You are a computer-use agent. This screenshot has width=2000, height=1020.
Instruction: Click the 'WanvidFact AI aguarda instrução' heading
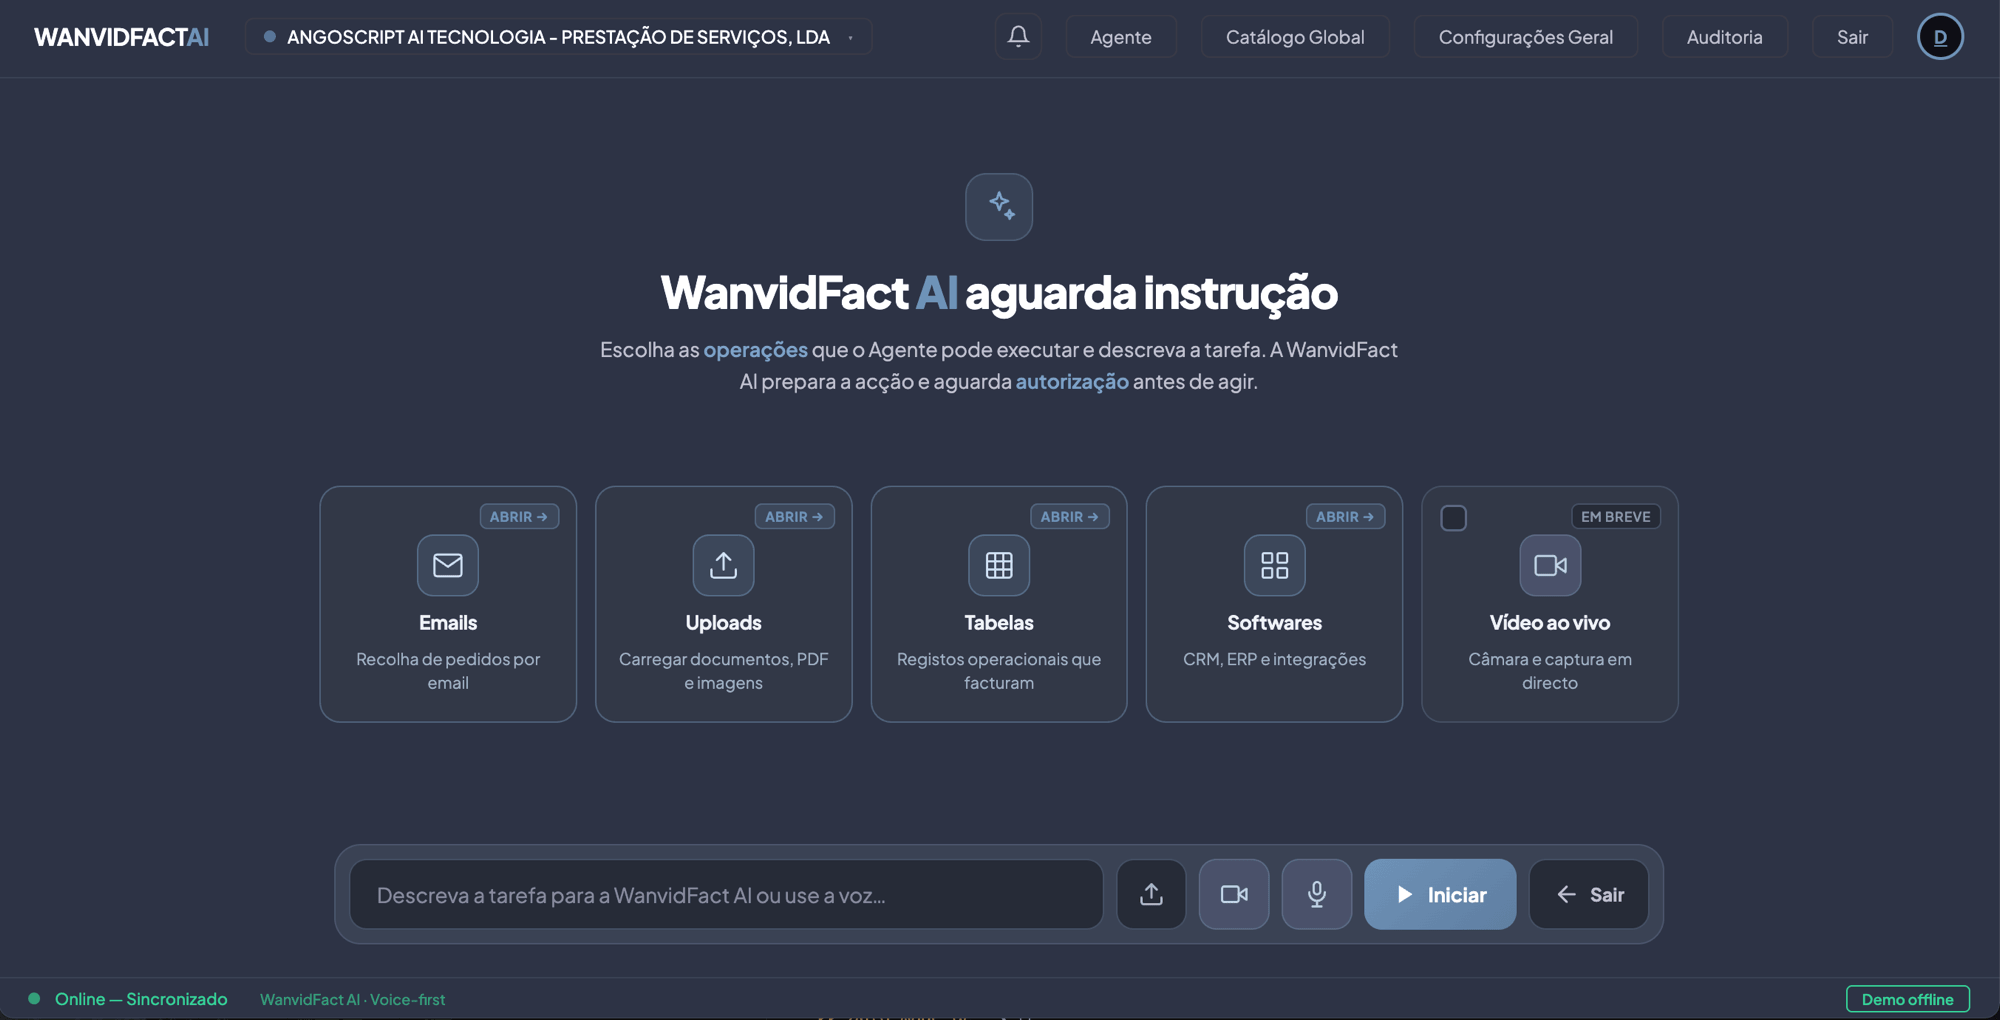[x=999, y=292]
